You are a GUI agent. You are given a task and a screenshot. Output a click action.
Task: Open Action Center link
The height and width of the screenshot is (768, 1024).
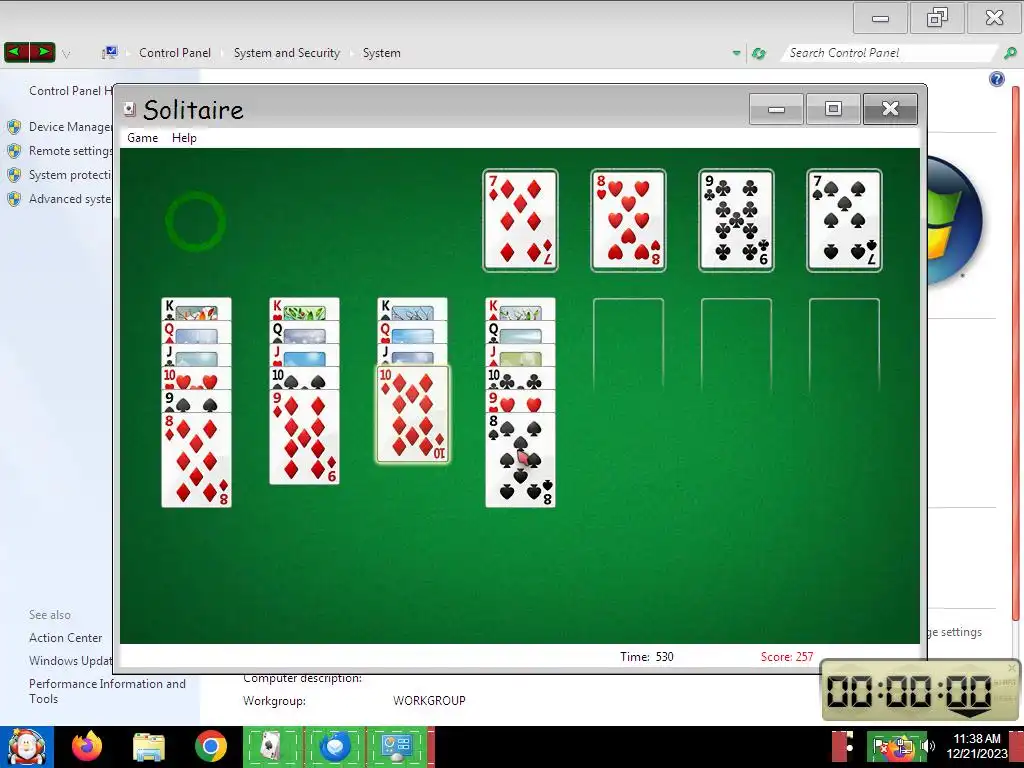coord(65,637)
